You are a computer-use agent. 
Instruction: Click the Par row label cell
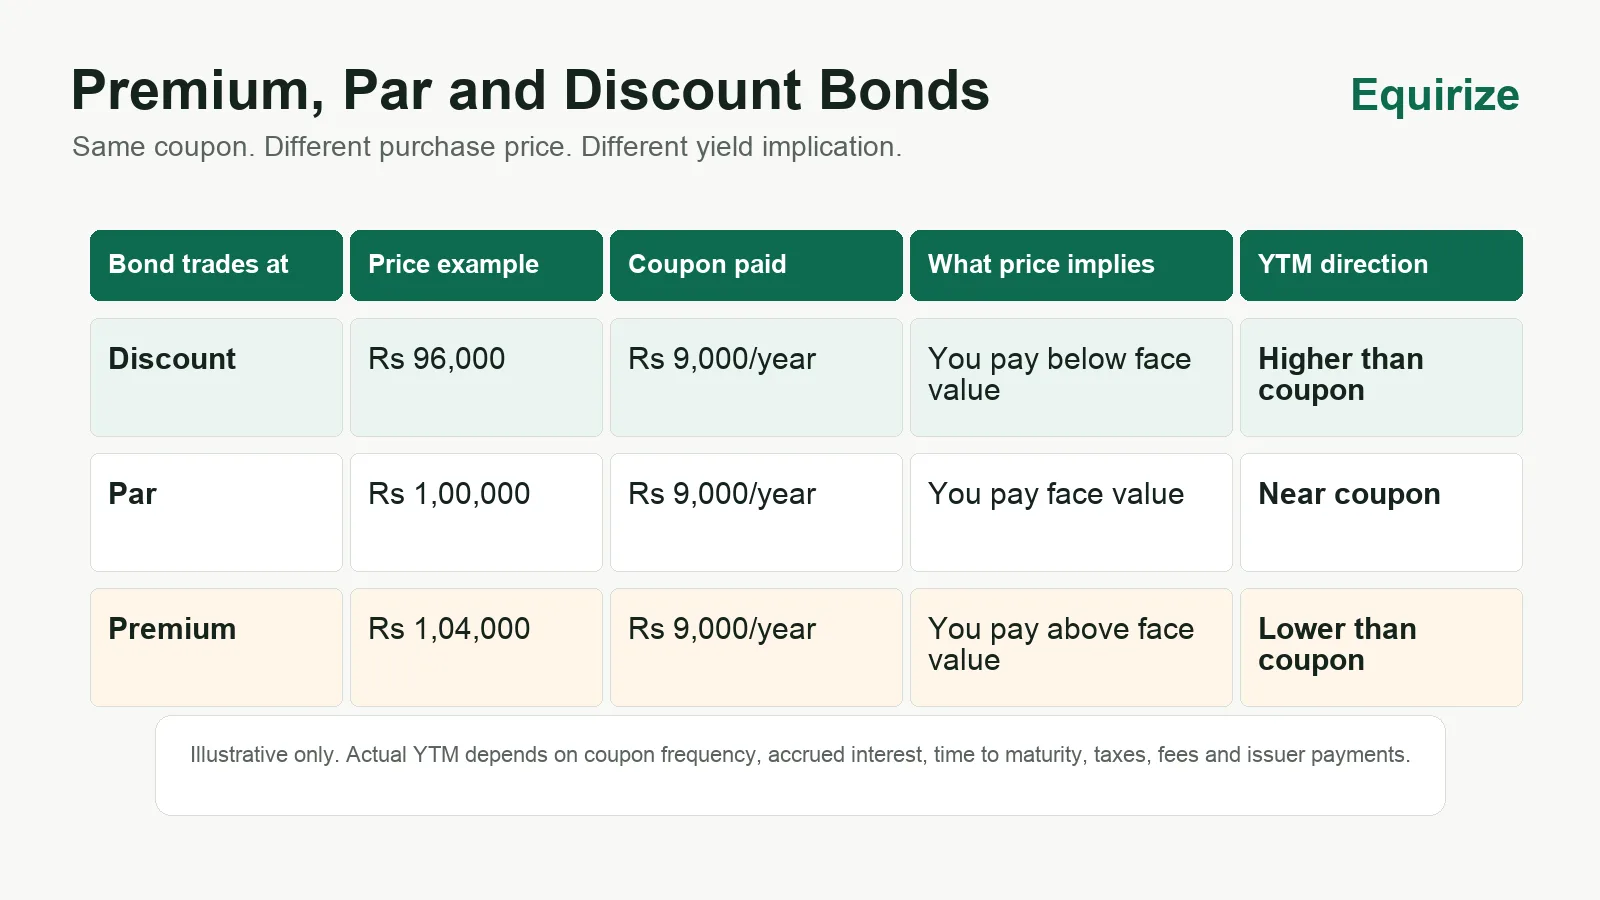(216, 512)
